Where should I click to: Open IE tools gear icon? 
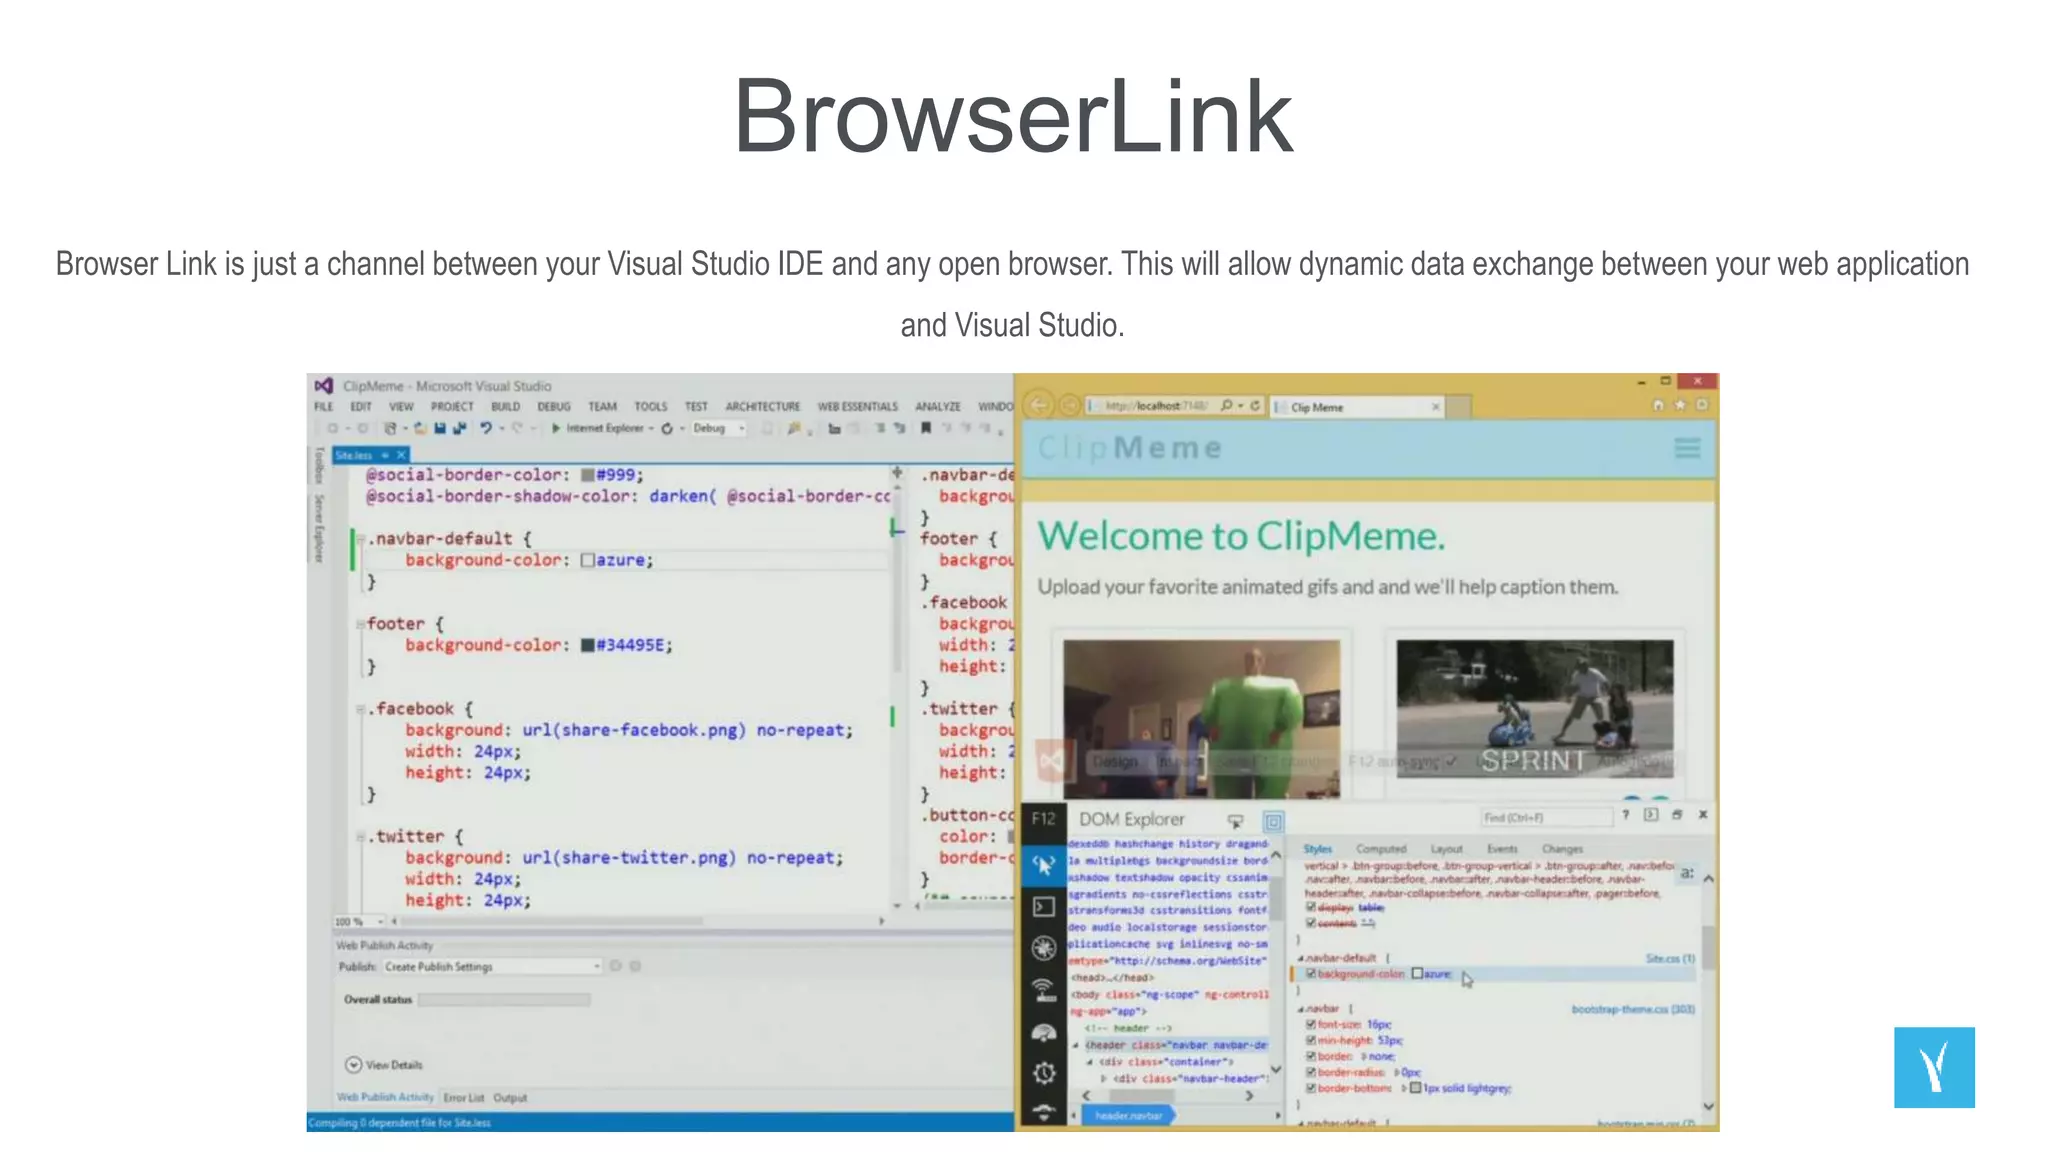[1701, 405]
